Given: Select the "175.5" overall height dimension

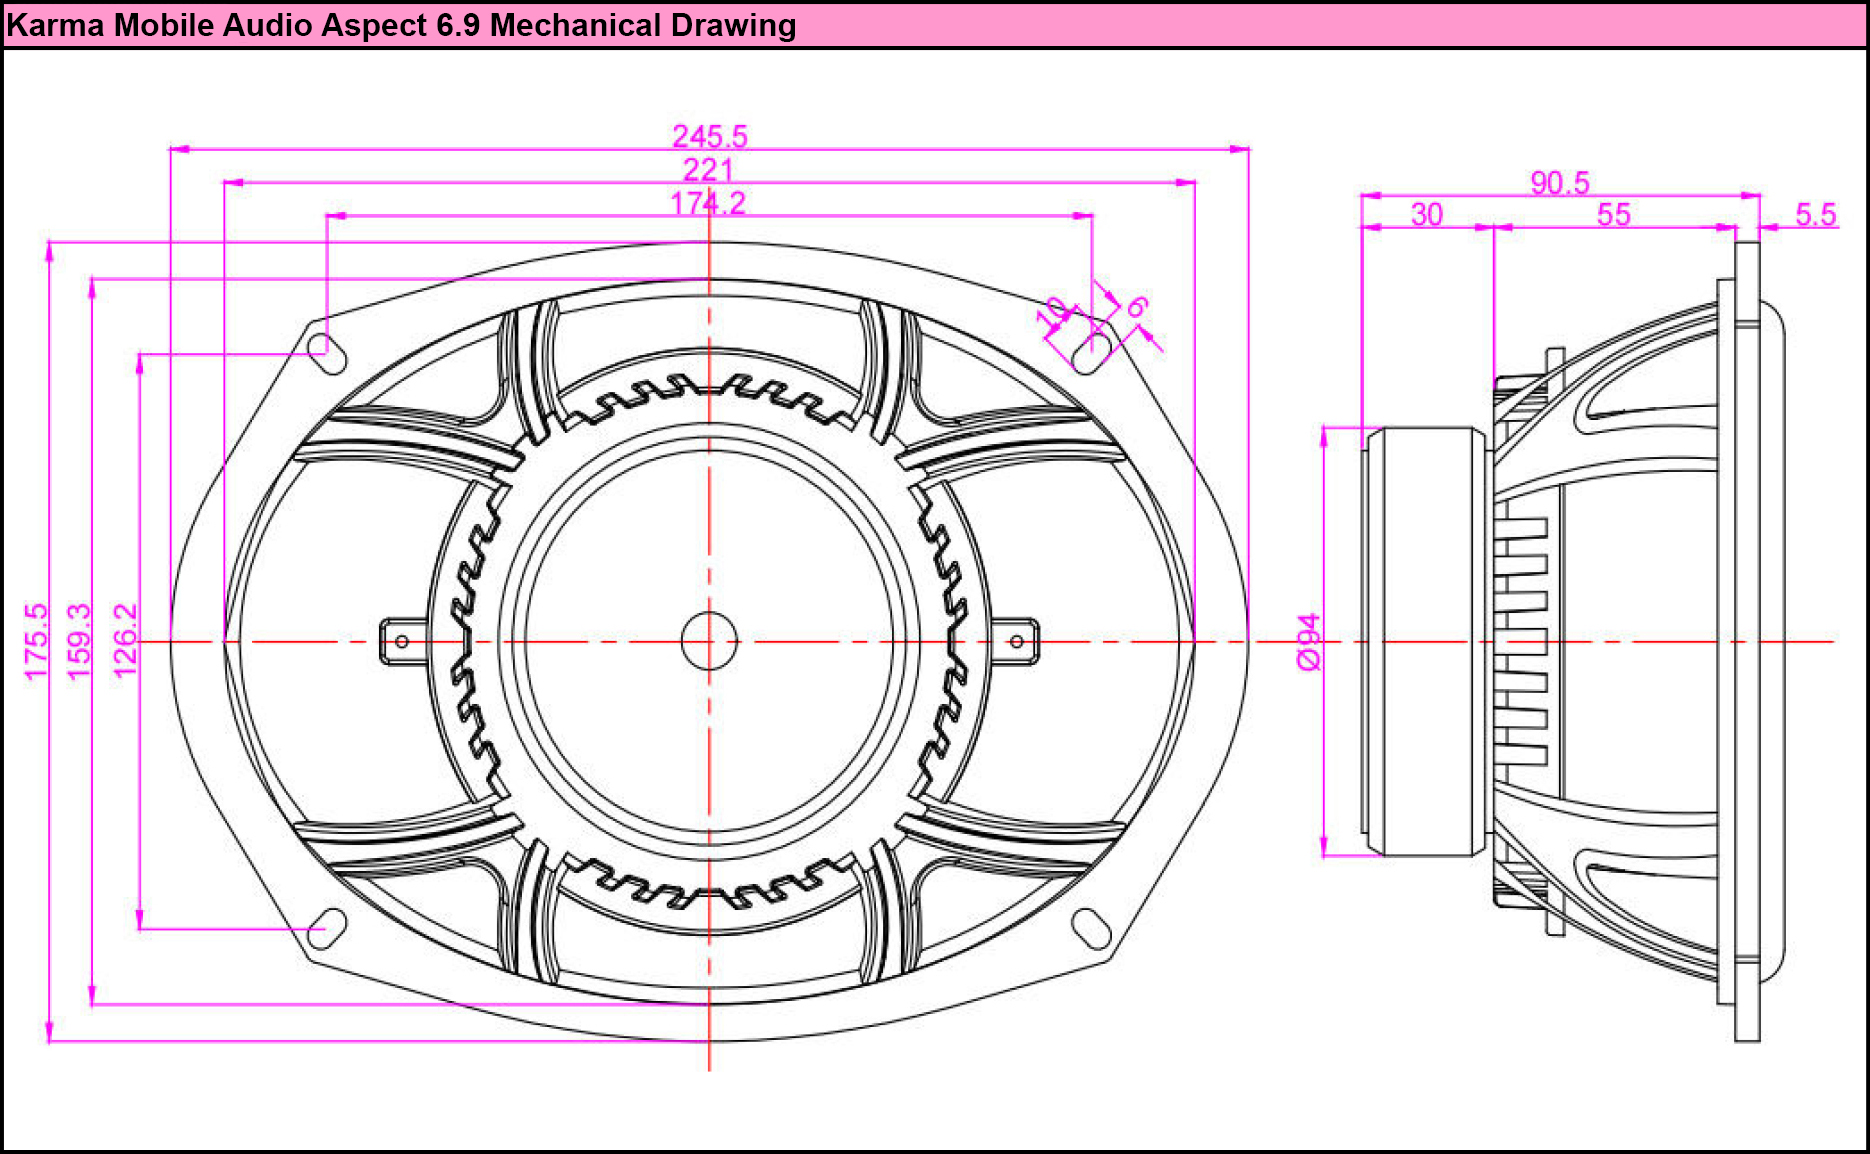Looking at the screenshot, I should (35, 641).
